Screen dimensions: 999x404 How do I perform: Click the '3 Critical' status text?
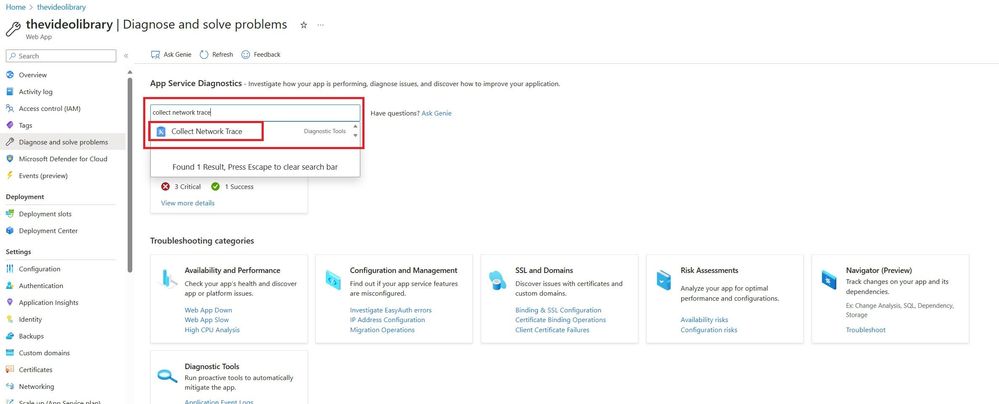pyautogui.click(x=186, y=187)
